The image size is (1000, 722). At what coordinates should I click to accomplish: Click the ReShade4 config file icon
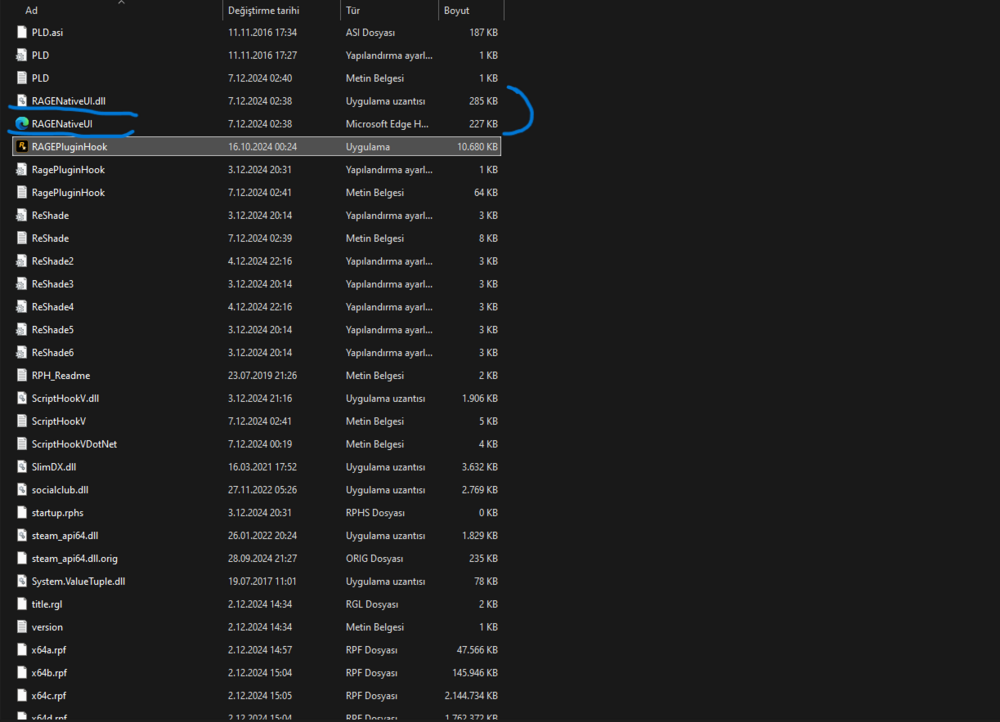(22, 307)
